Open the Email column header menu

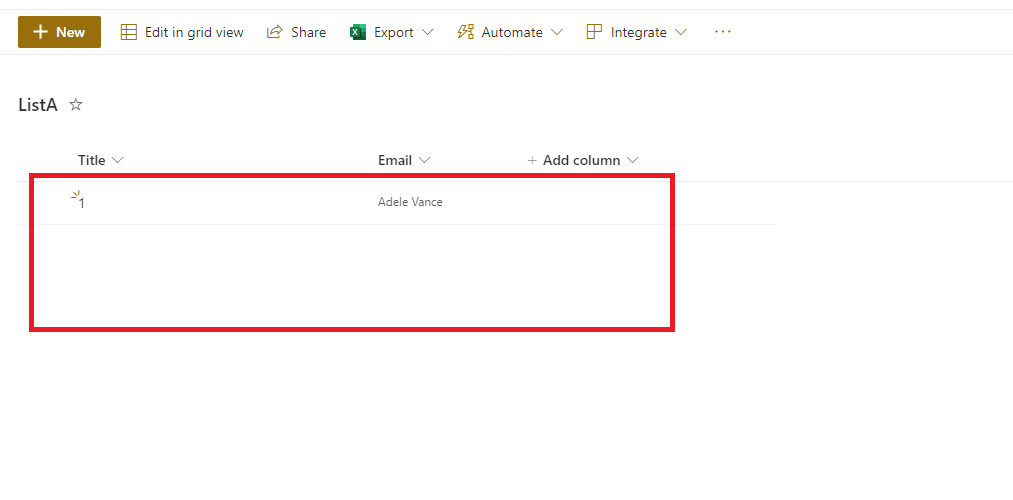tap(404, 160)
